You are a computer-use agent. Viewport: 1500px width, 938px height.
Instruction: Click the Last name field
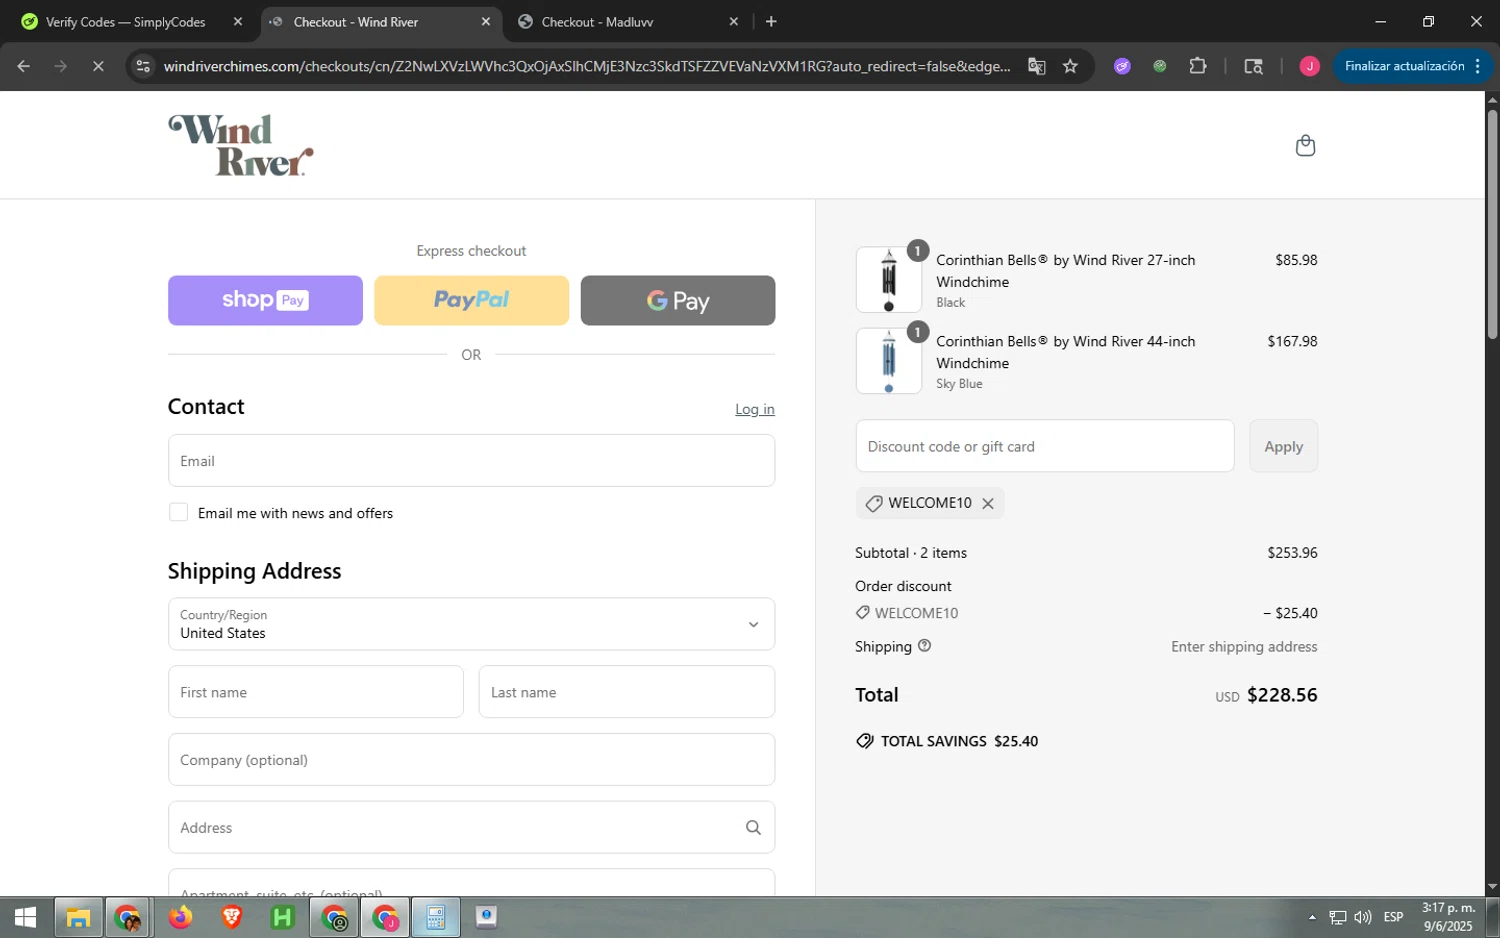tap(627, 692)
